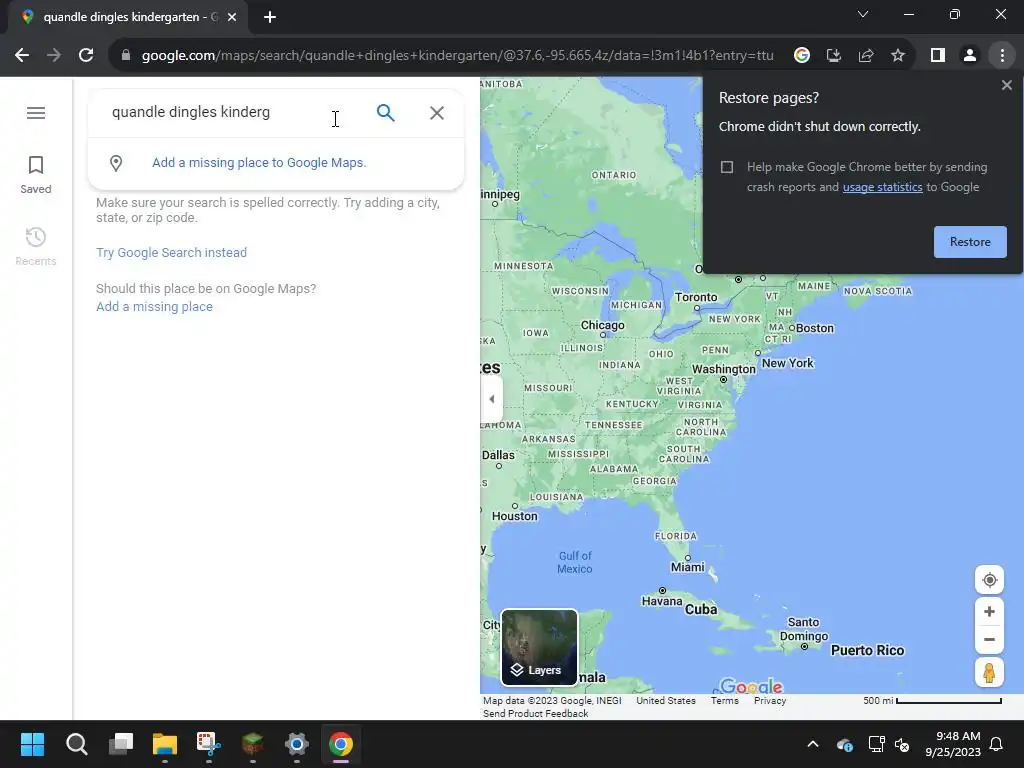Click the Toronto city label
Viewport: 1024px width, 768px height.
tap(696, 297)
